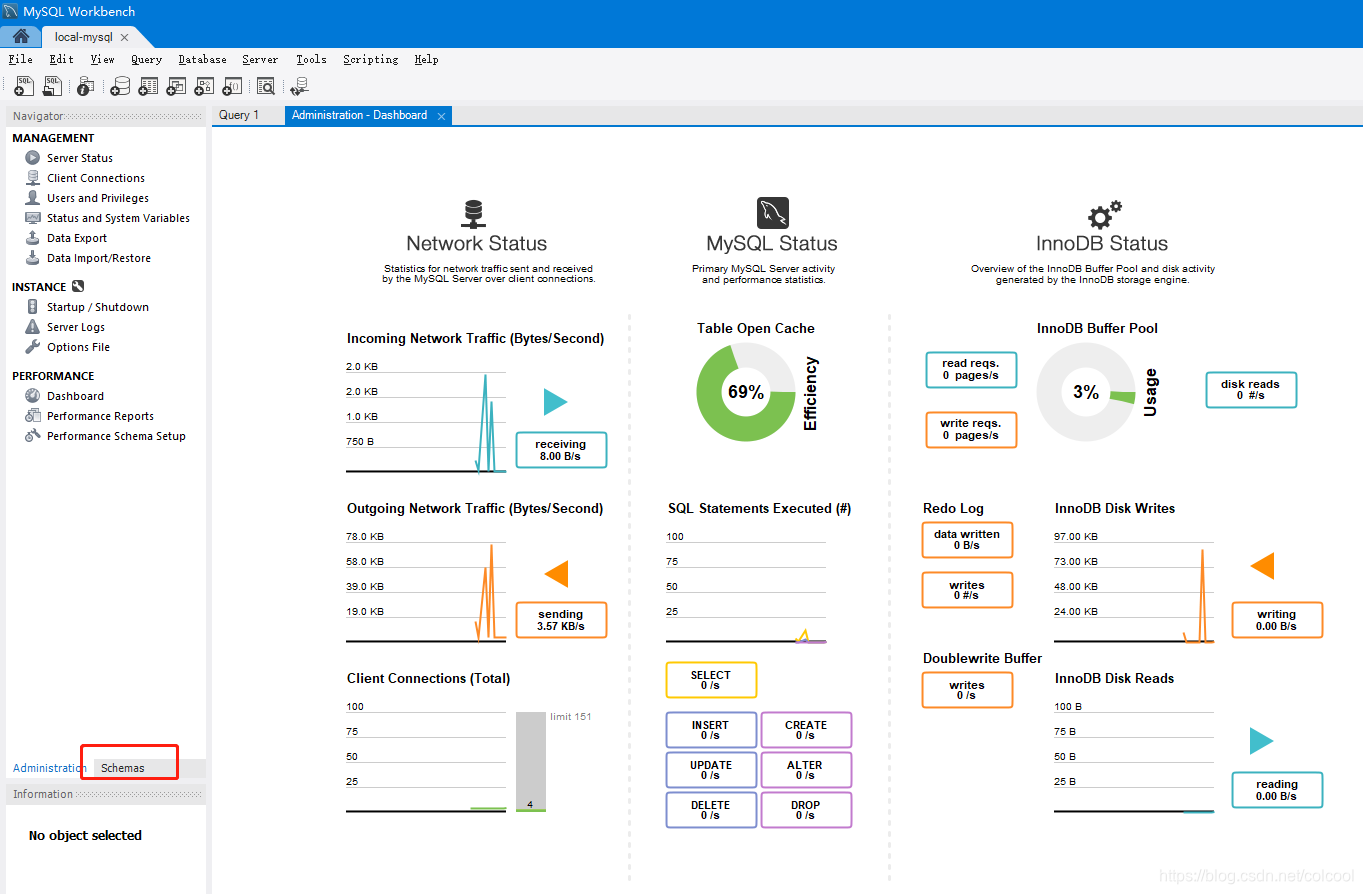
Task: Open the Help menu
Action: click(426, 59)
